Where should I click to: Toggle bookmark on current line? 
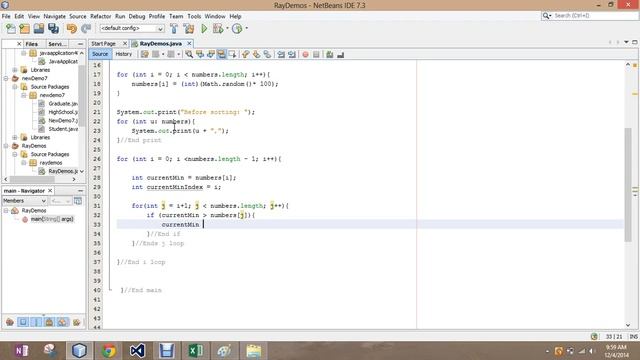[x=267, y=54]
